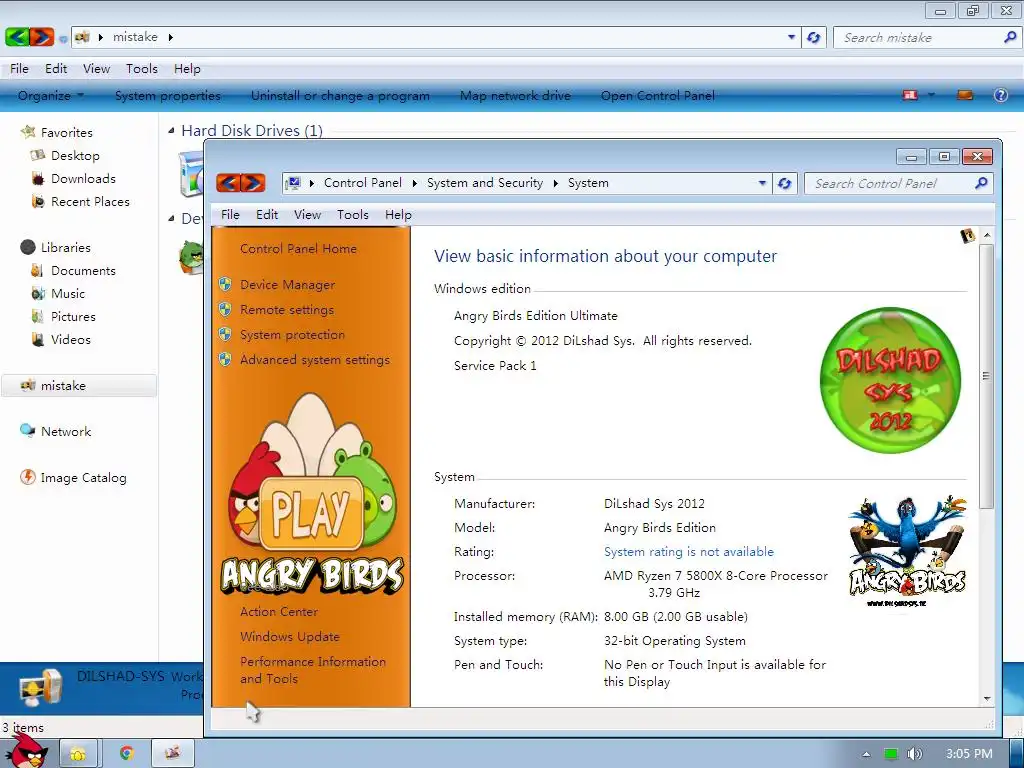Click the Device Manager shield icon

[225, 284]
